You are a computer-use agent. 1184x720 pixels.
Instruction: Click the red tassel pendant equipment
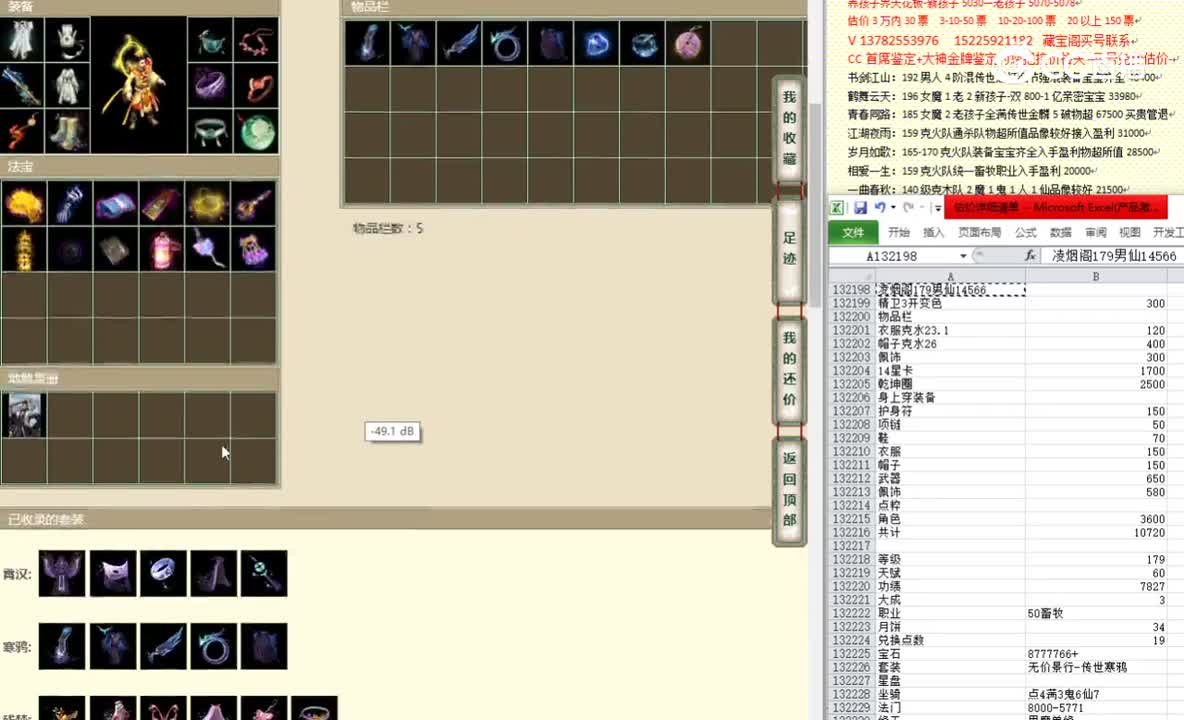pyautogui.click(x=22, y=131)
